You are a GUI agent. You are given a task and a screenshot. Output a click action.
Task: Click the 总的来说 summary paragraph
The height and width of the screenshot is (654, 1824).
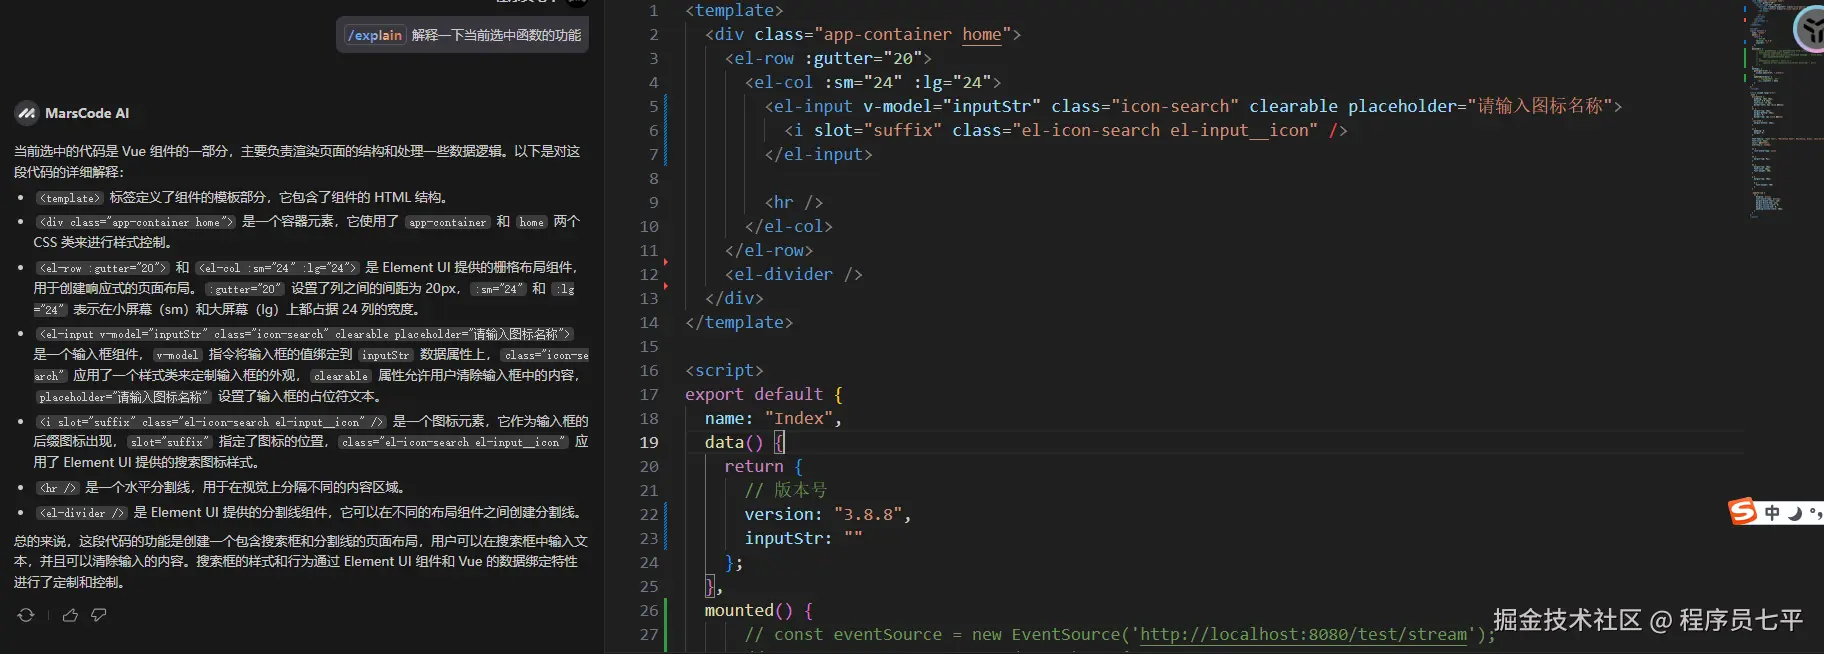tap(301, 561)
